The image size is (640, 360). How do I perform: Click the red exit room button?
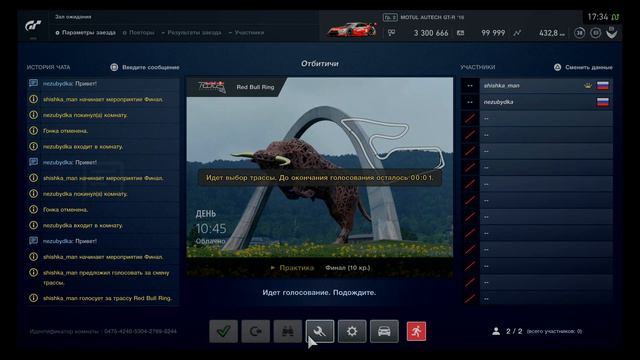click(416, 331)
